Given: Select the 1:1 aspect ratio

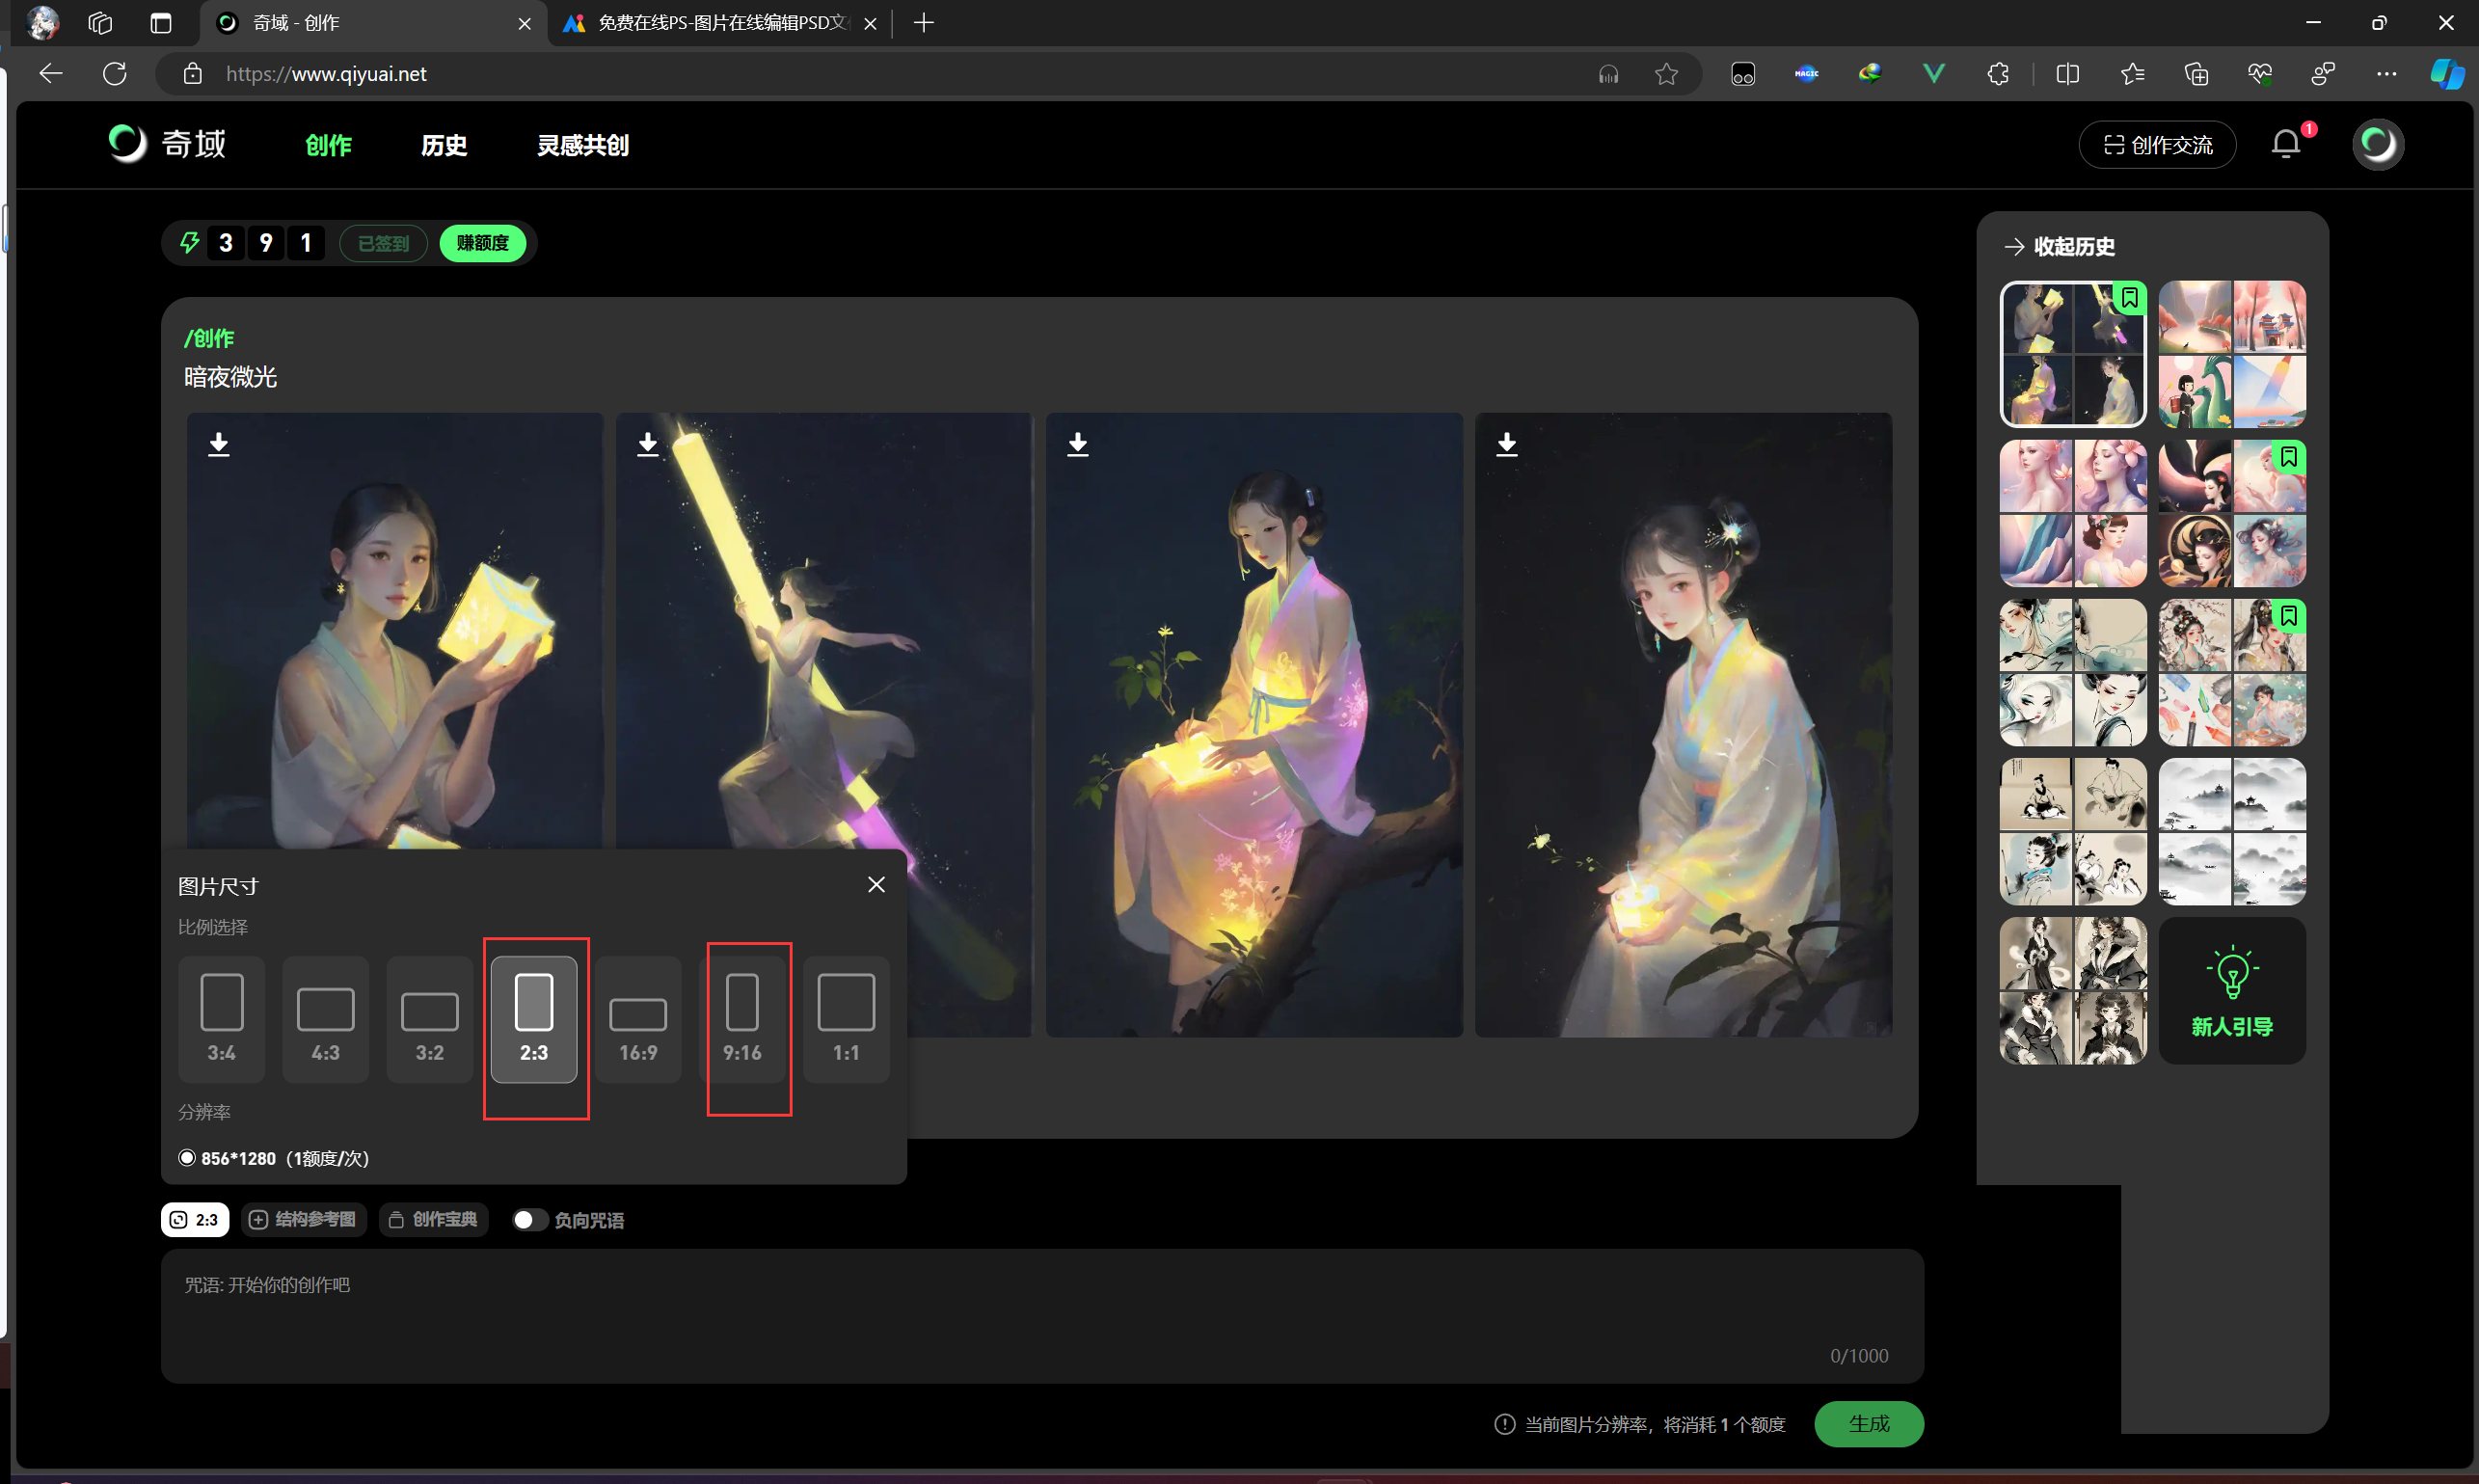Looking at the screenshot, I should click(846, 1019).
